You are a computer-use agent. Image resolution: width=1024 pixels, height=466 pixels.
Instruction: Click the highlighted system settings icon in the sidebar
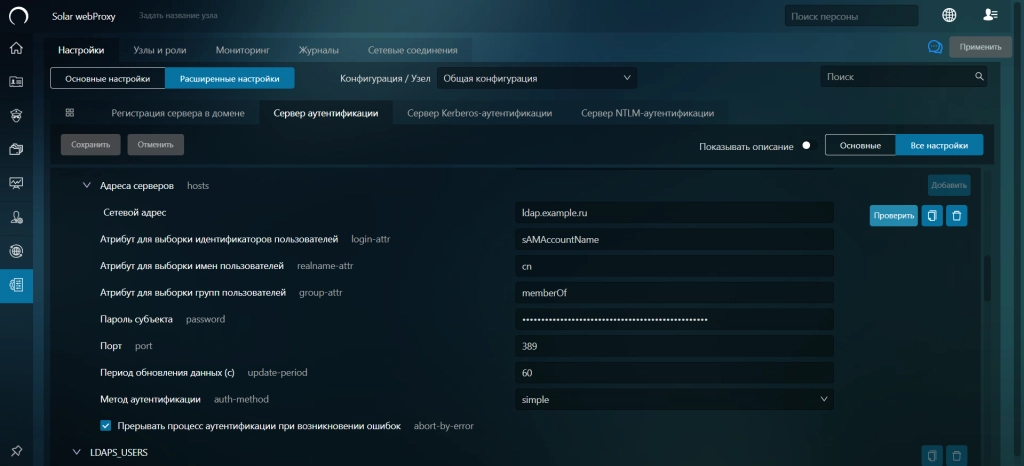click(x=16, y=285)
